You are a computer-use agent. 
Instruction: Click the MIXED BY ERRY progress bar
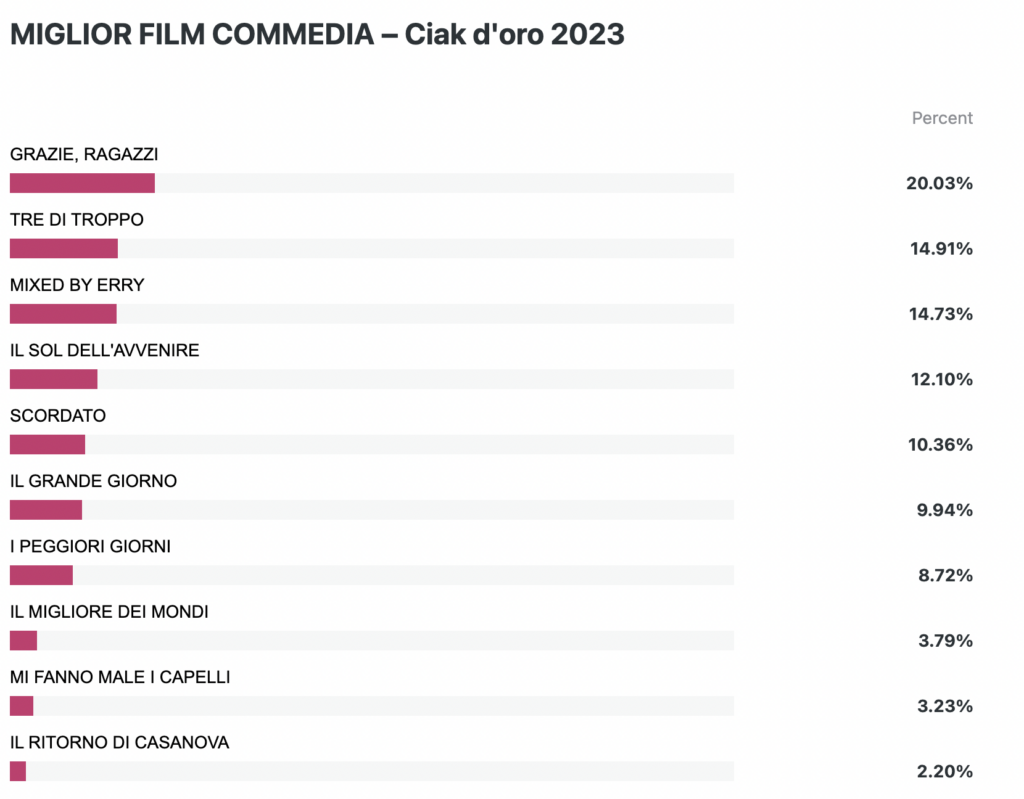tap(372, 314)
